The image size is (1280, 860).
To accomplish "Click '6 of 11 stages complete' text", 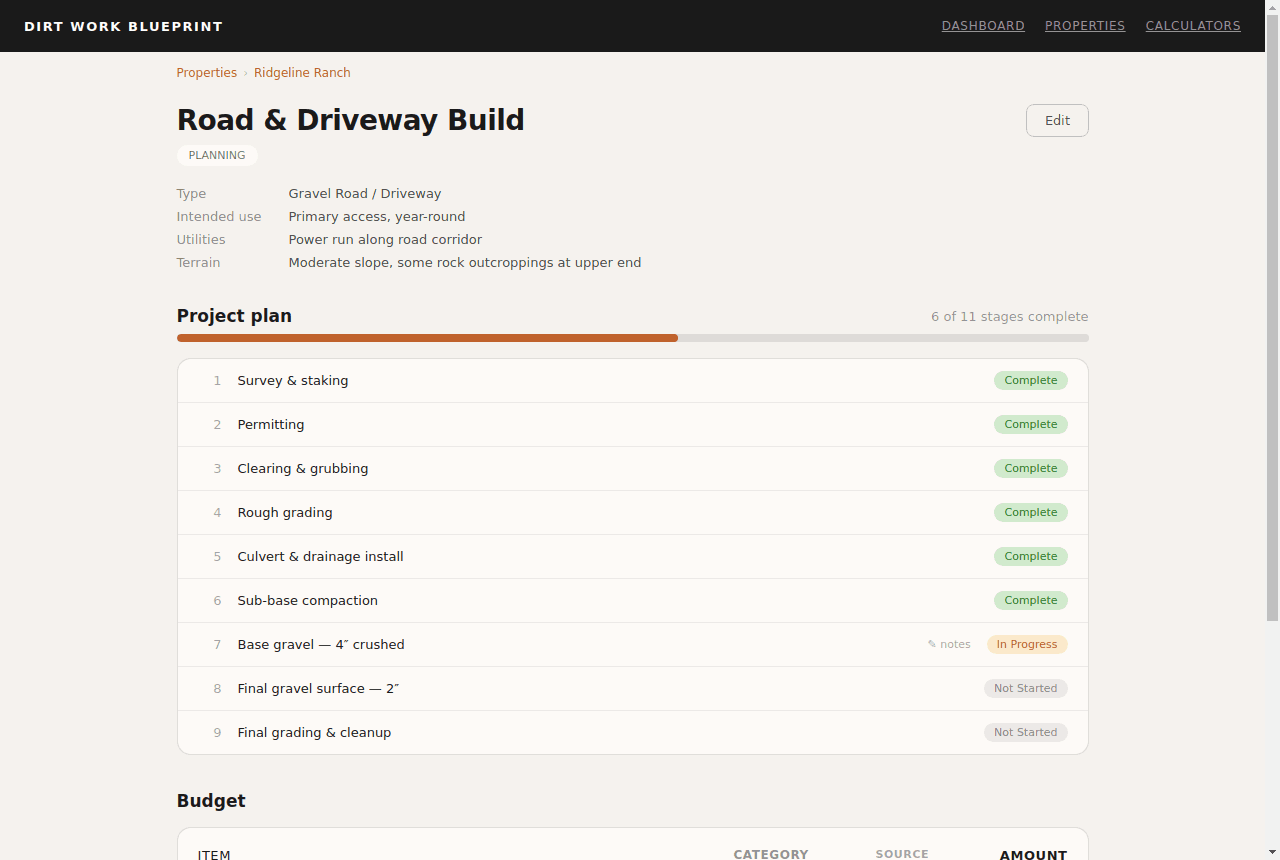I will 1010,317.
